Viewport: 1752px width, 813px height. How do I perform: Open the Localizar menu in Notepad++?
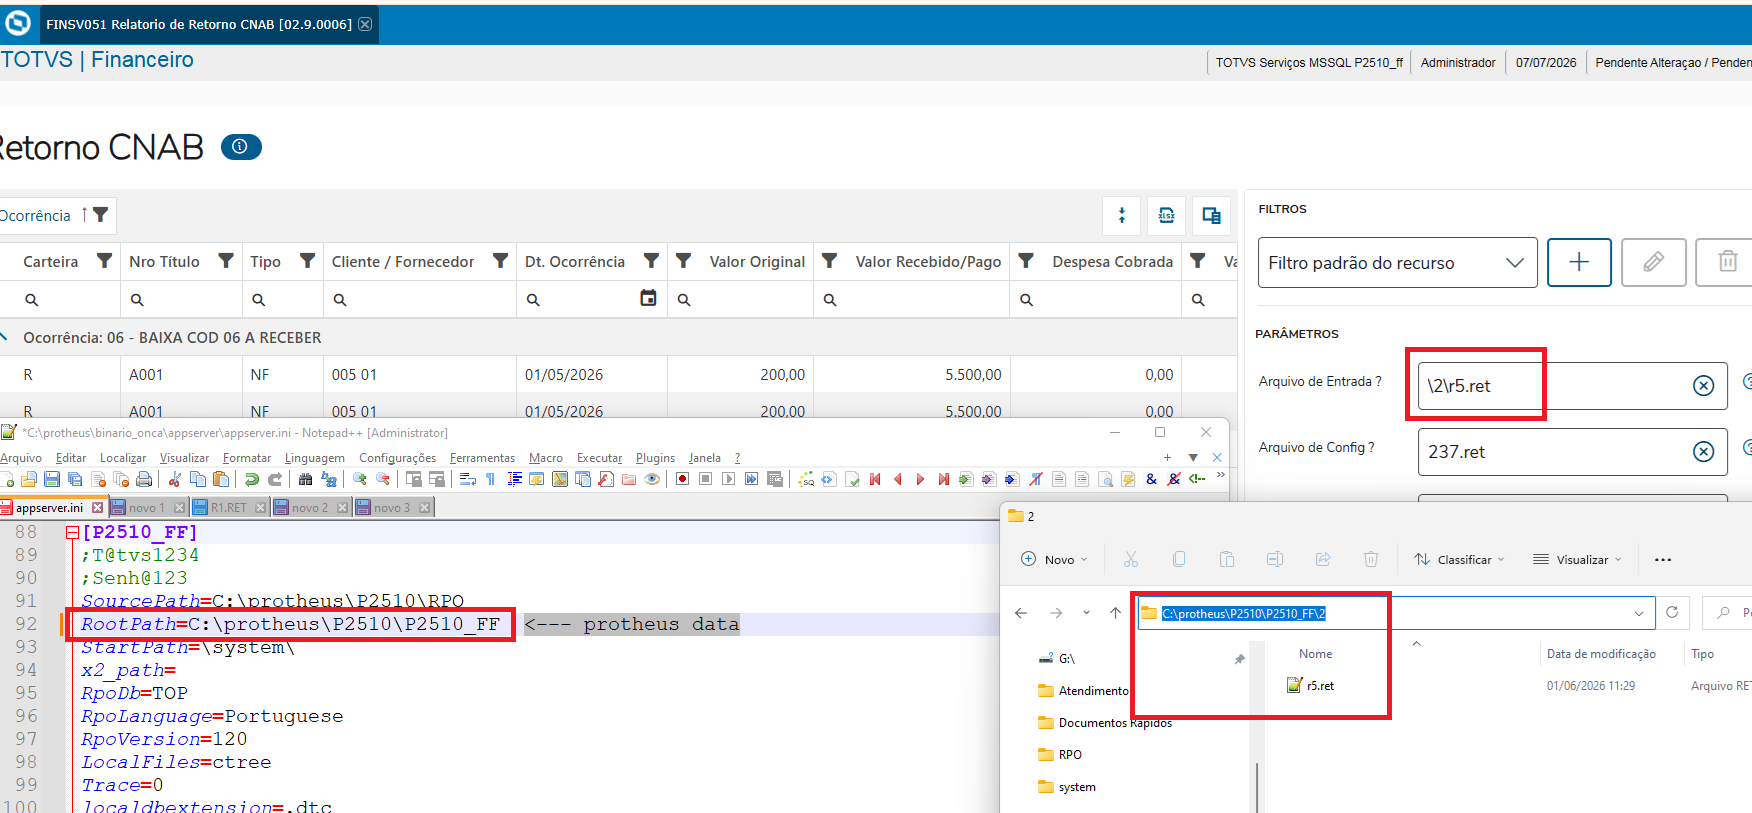point(123,458)
